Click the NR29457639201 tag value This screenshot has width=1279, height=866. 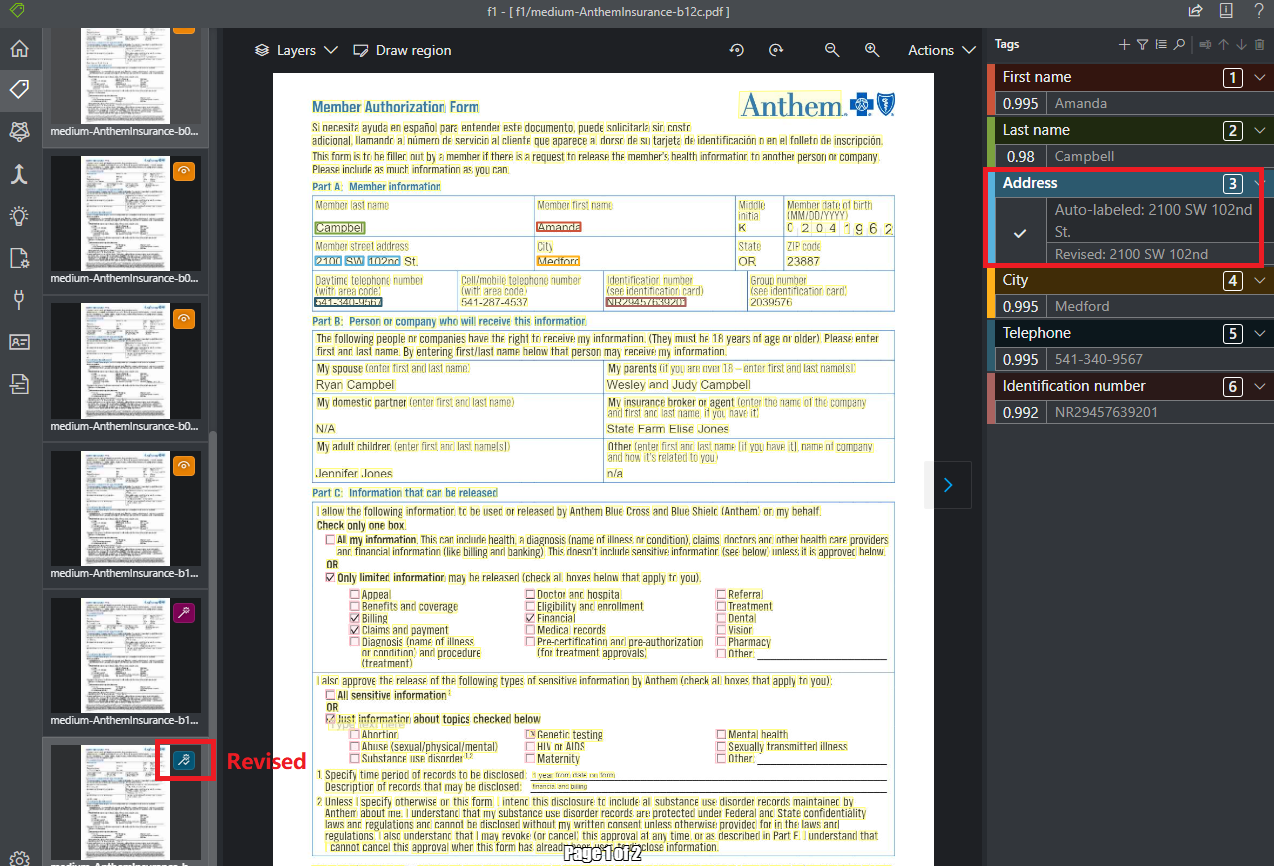1106,412
